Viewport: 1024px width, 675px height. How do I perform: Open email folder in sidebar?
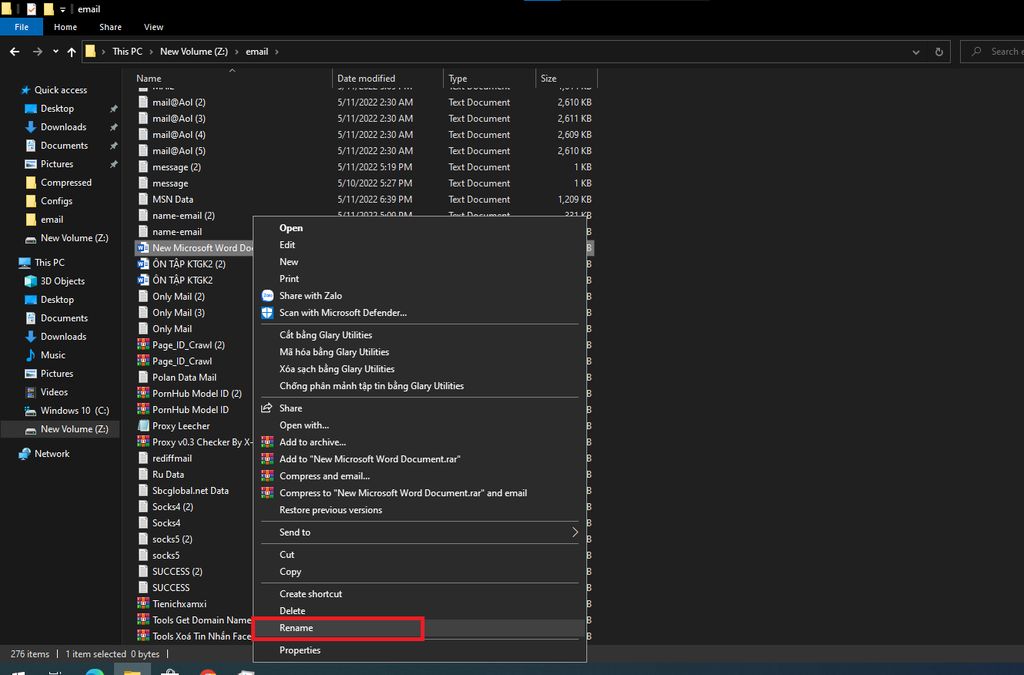pos(52,219)
